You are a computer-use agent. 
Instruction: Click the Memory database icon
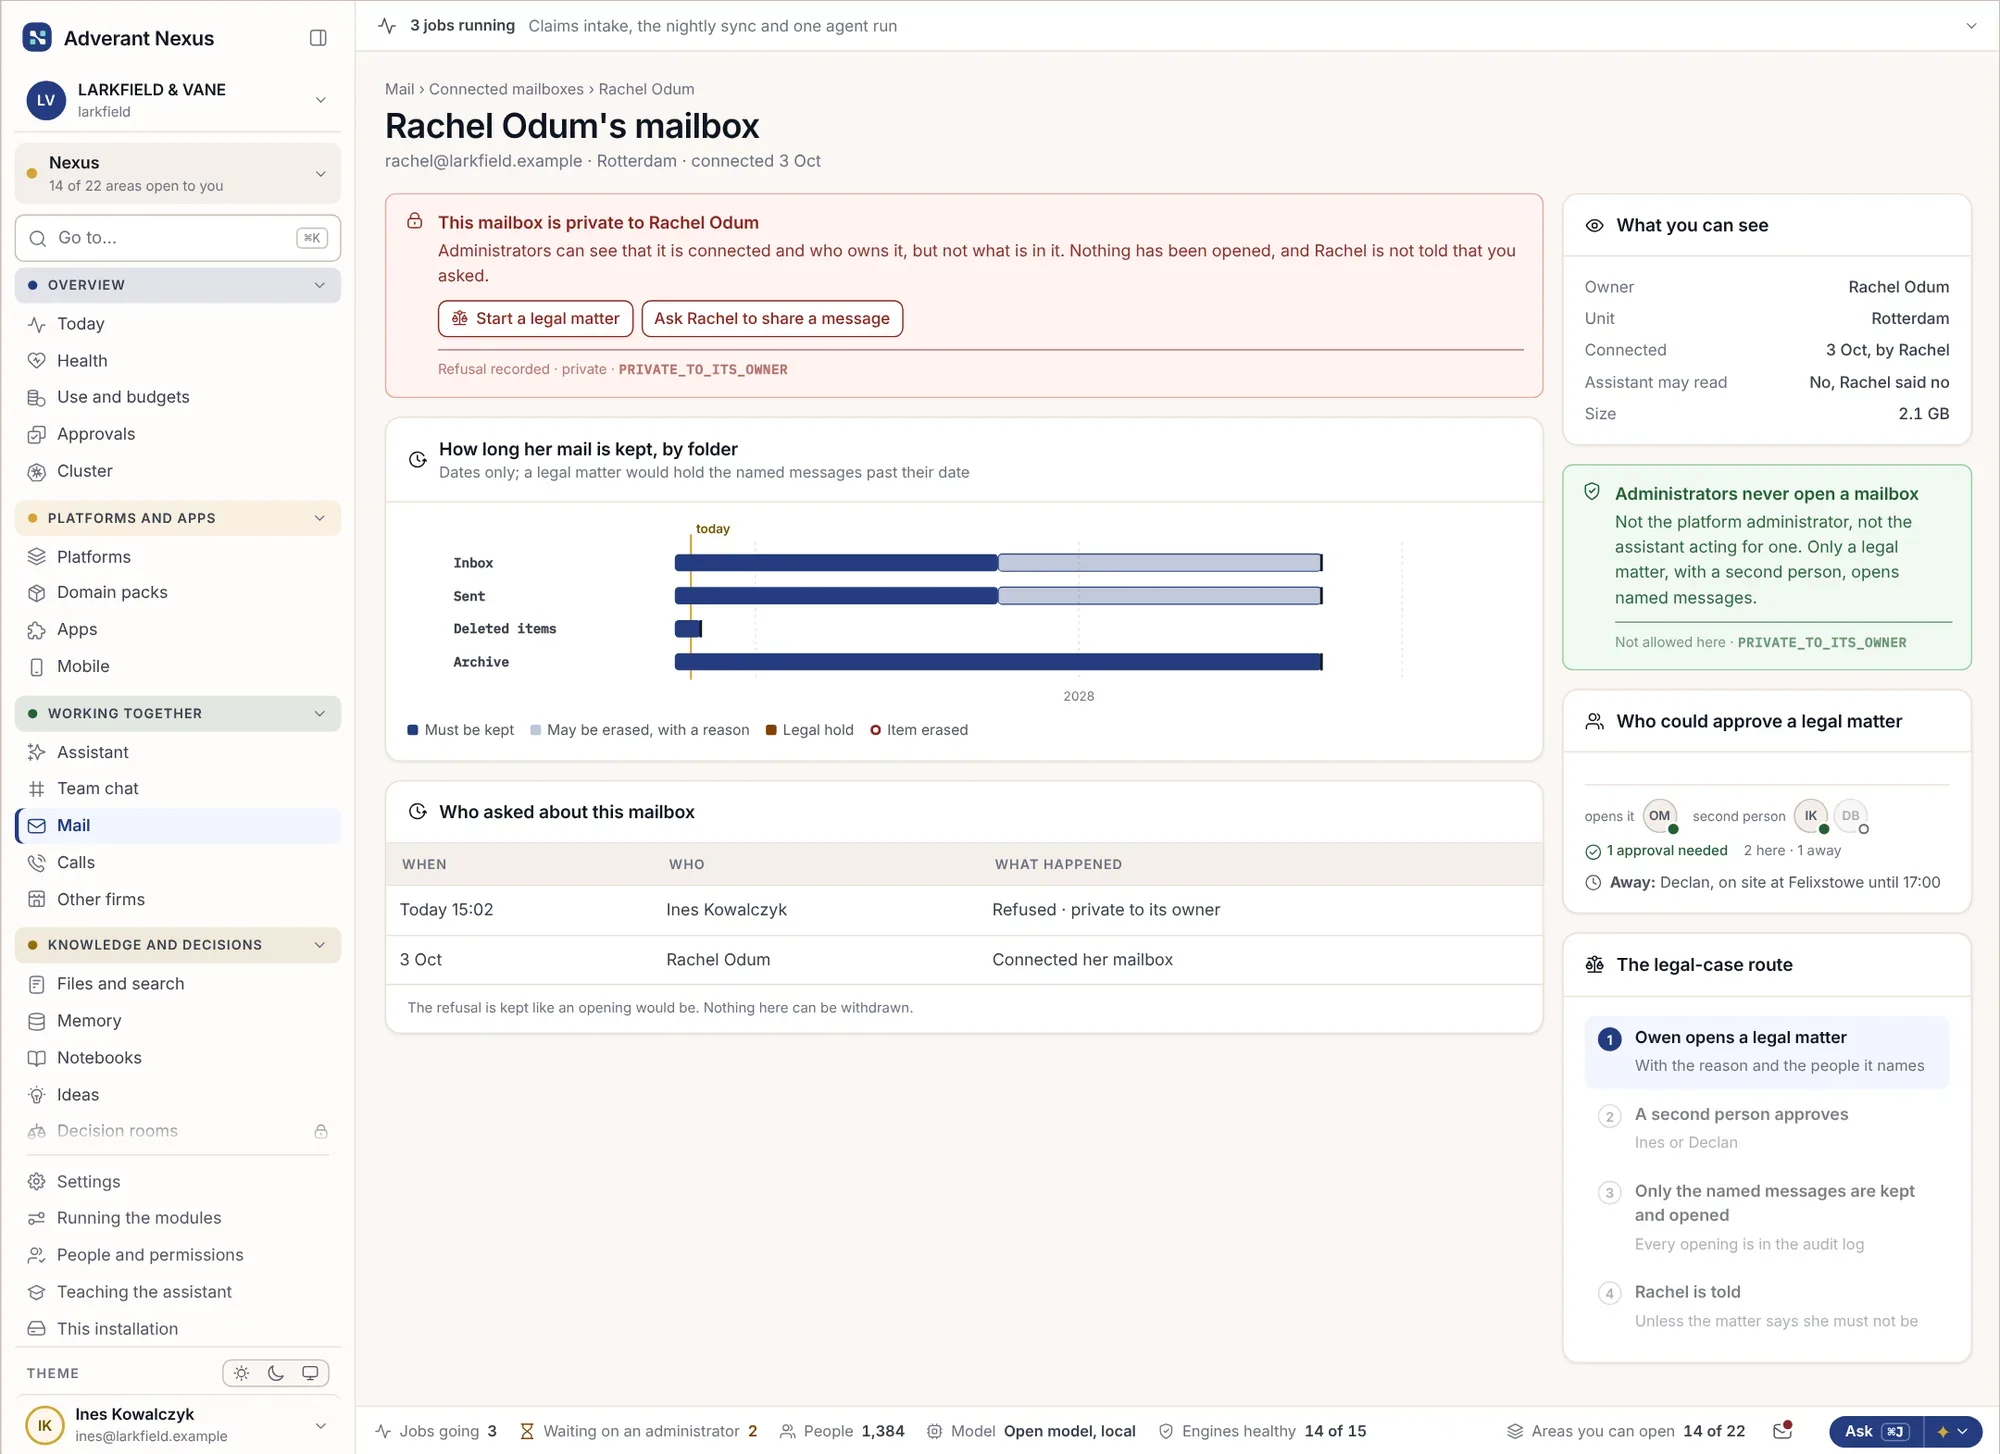37,1021
